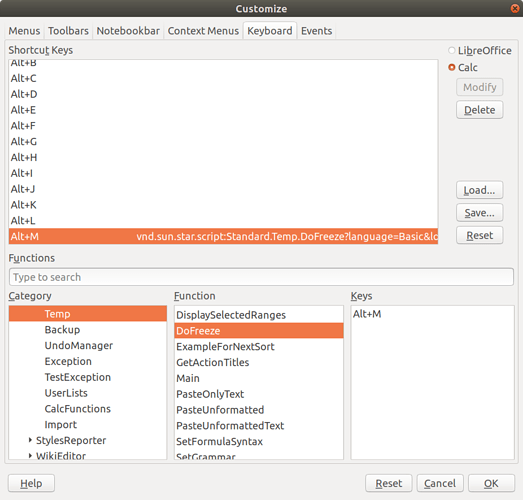Choose the PasteOnlyText function

259,394
